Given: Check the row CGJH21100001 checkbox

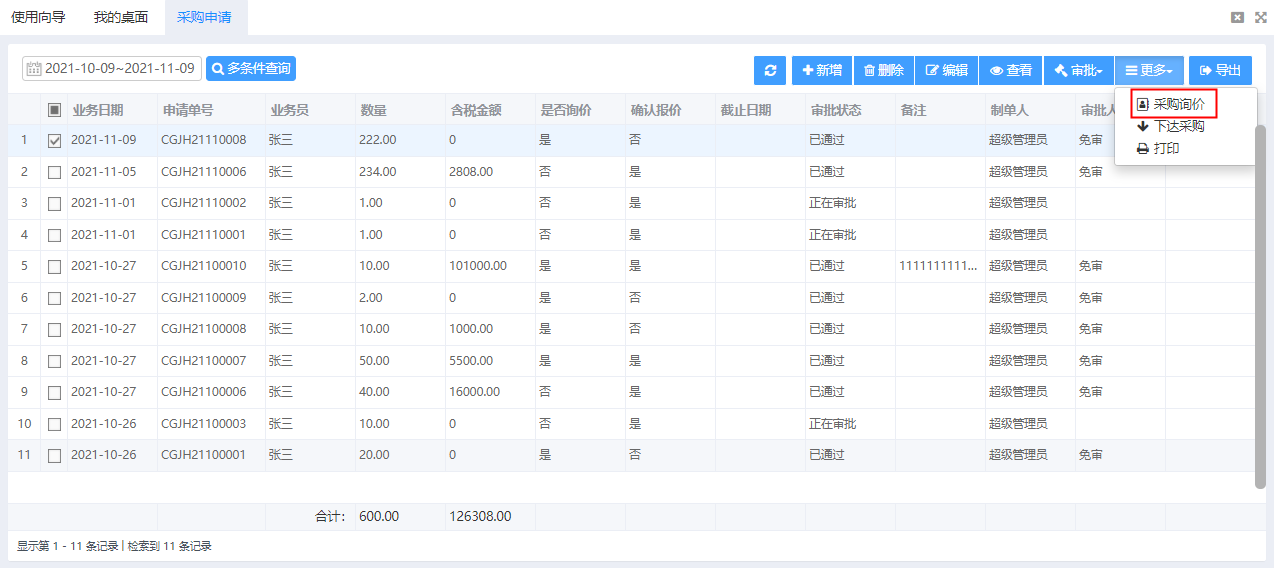Looking at the screenshot, I should pyautogui.click(x=55, y=456).
